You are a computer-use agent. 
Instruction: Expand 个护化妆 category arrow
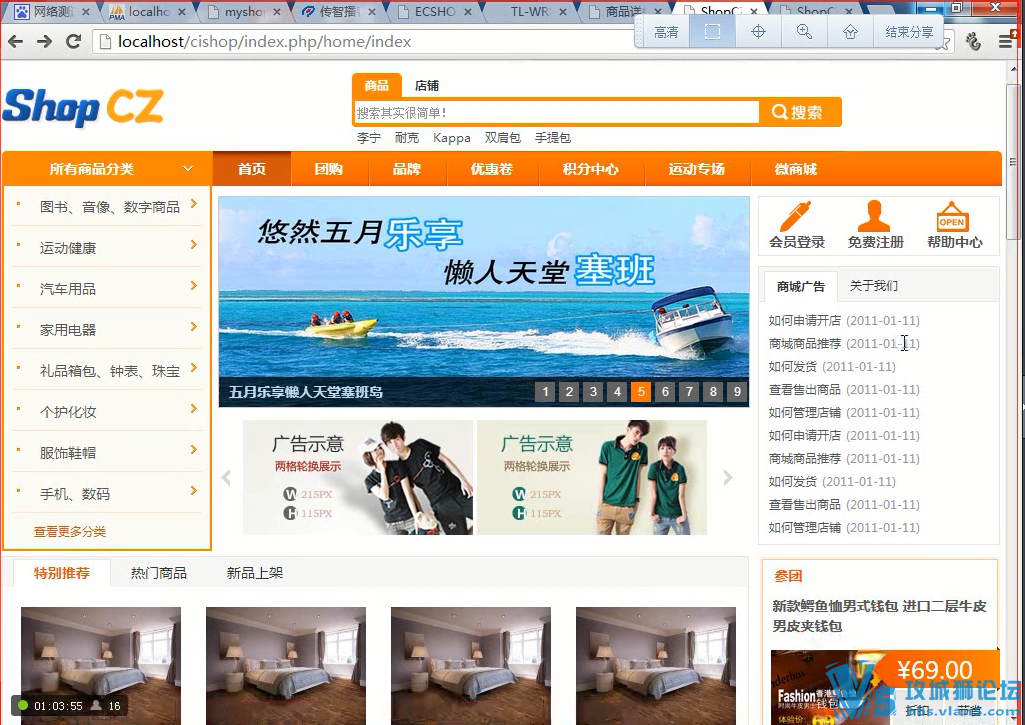[193, 409]
